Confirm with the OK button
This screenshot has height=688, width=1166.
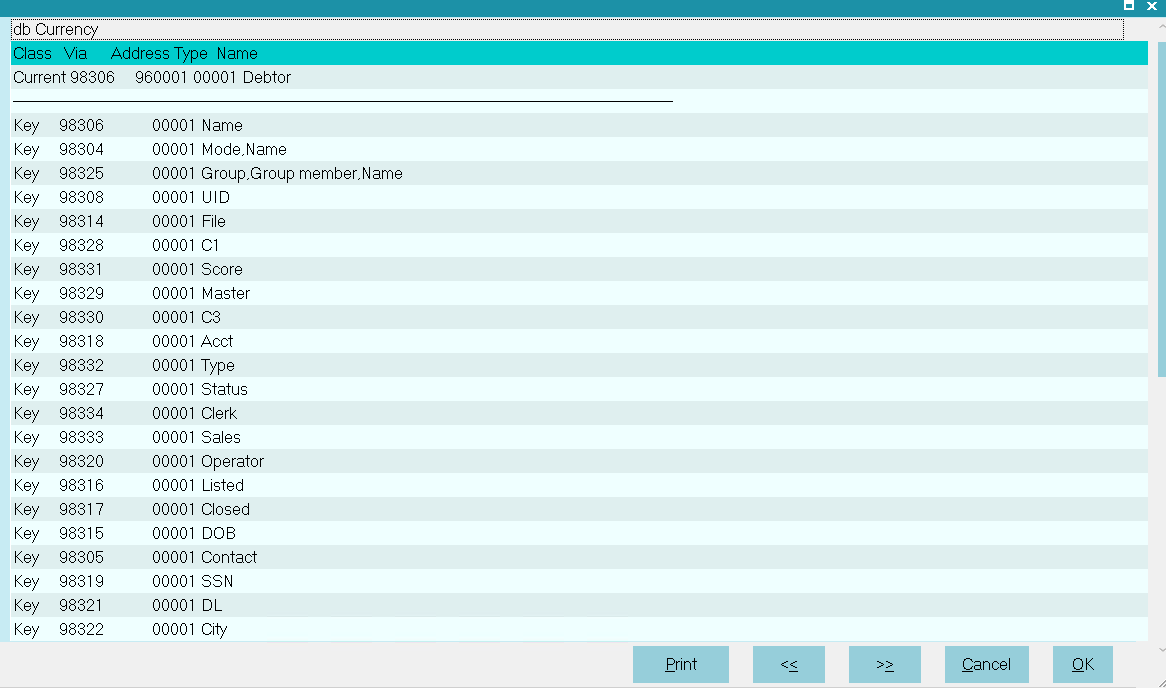[1082, 664]
